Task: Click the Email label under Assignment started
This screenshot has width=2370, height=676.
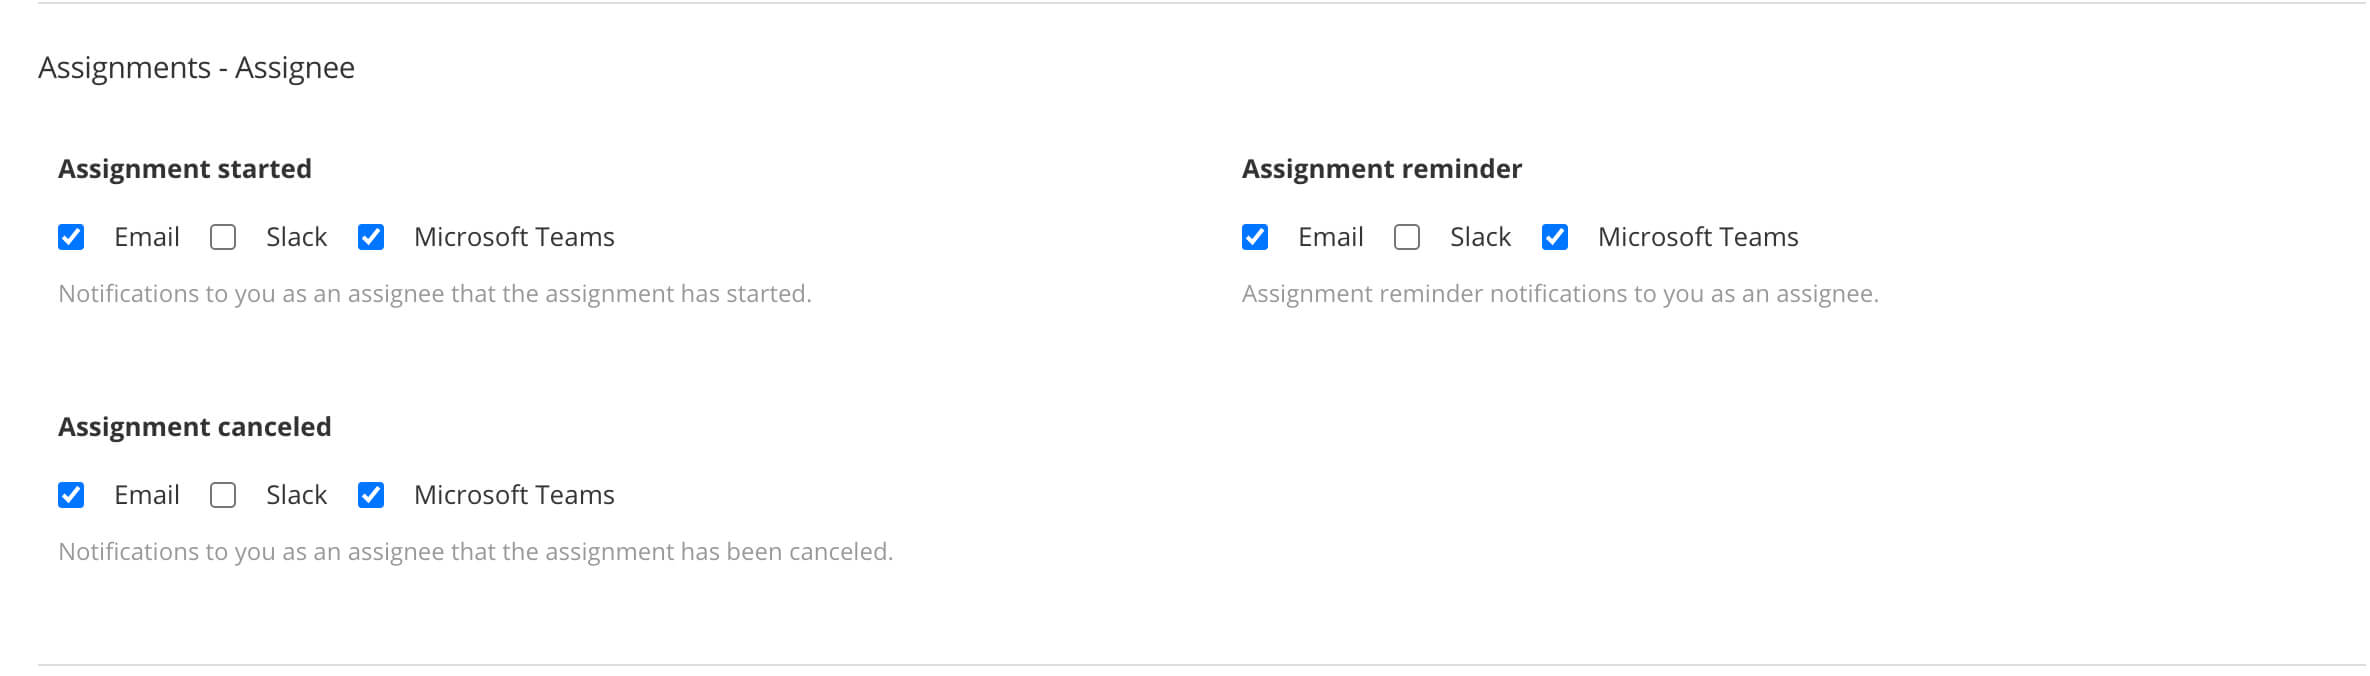Action: (145, 237)
